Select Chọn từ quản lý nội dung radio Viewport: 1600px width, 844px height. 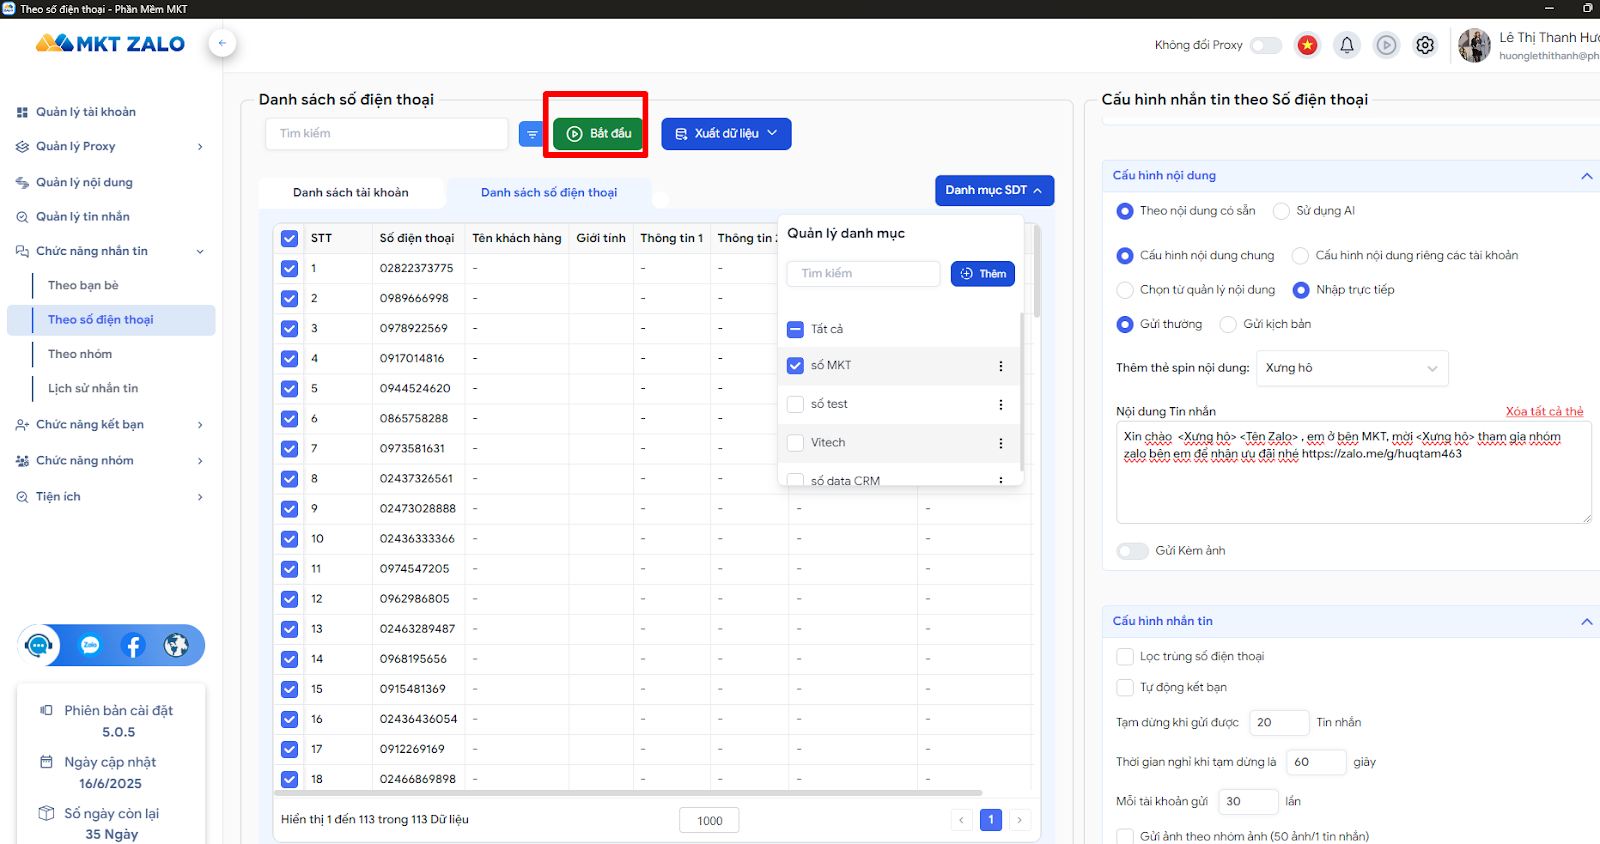(1124, 290)
